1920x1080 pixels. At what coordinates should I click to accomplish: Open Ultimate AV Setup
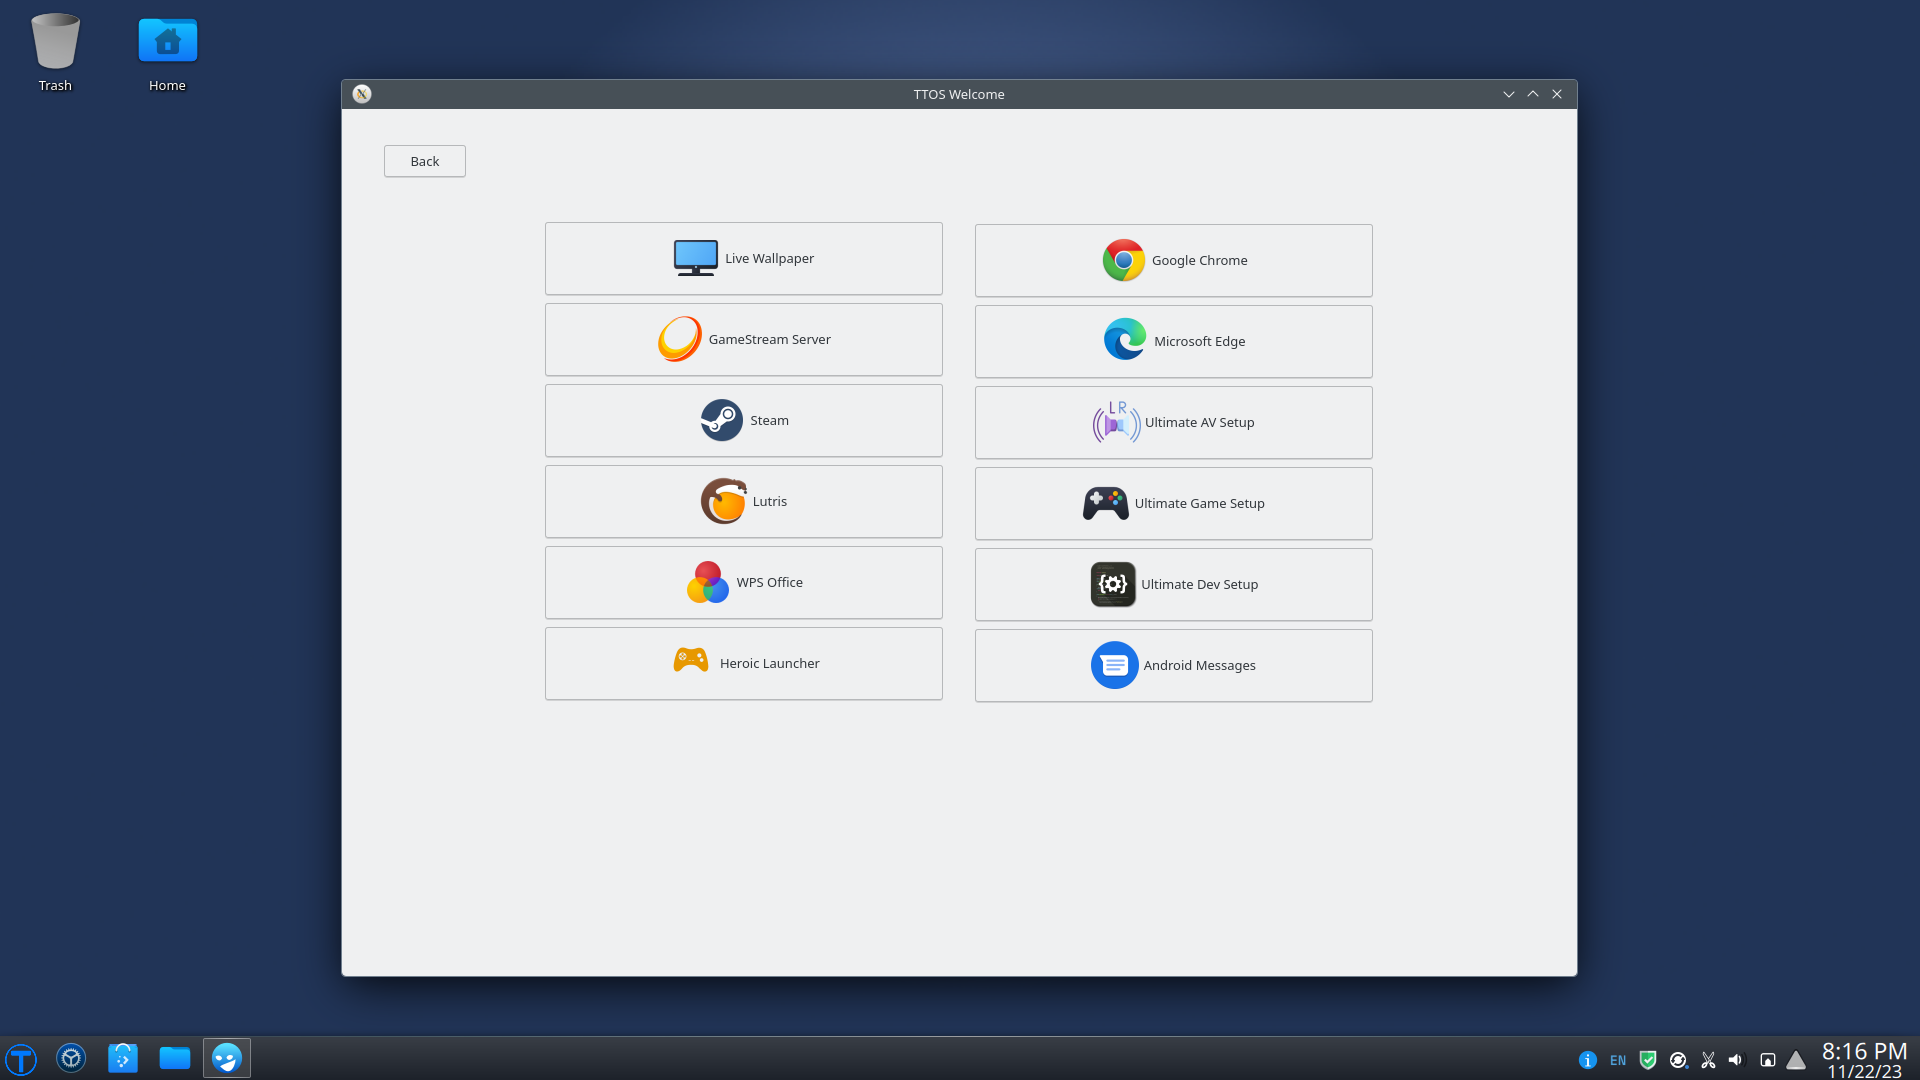tap(1173, 422)
